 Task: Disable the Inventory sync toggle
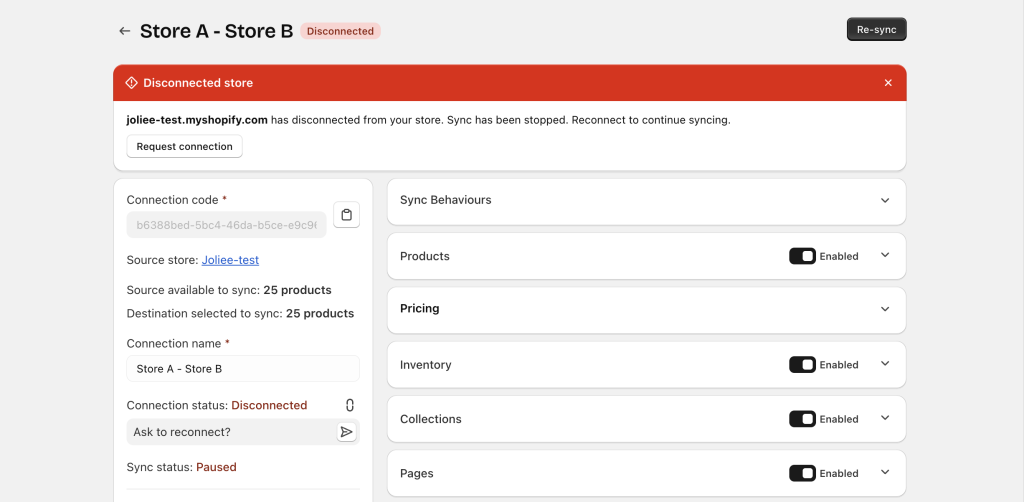click(x=802, y=365)
